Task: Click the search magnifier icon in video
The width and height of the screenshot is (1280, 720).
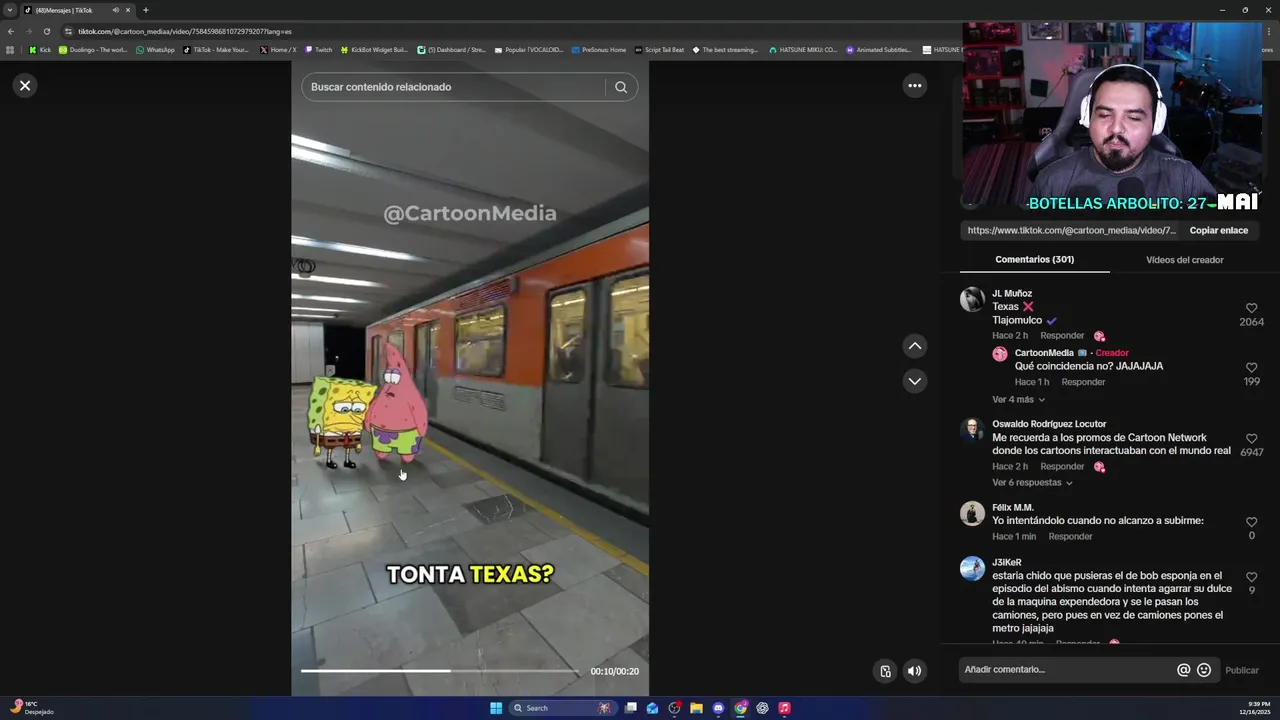Action: click(x=621, y=87)
